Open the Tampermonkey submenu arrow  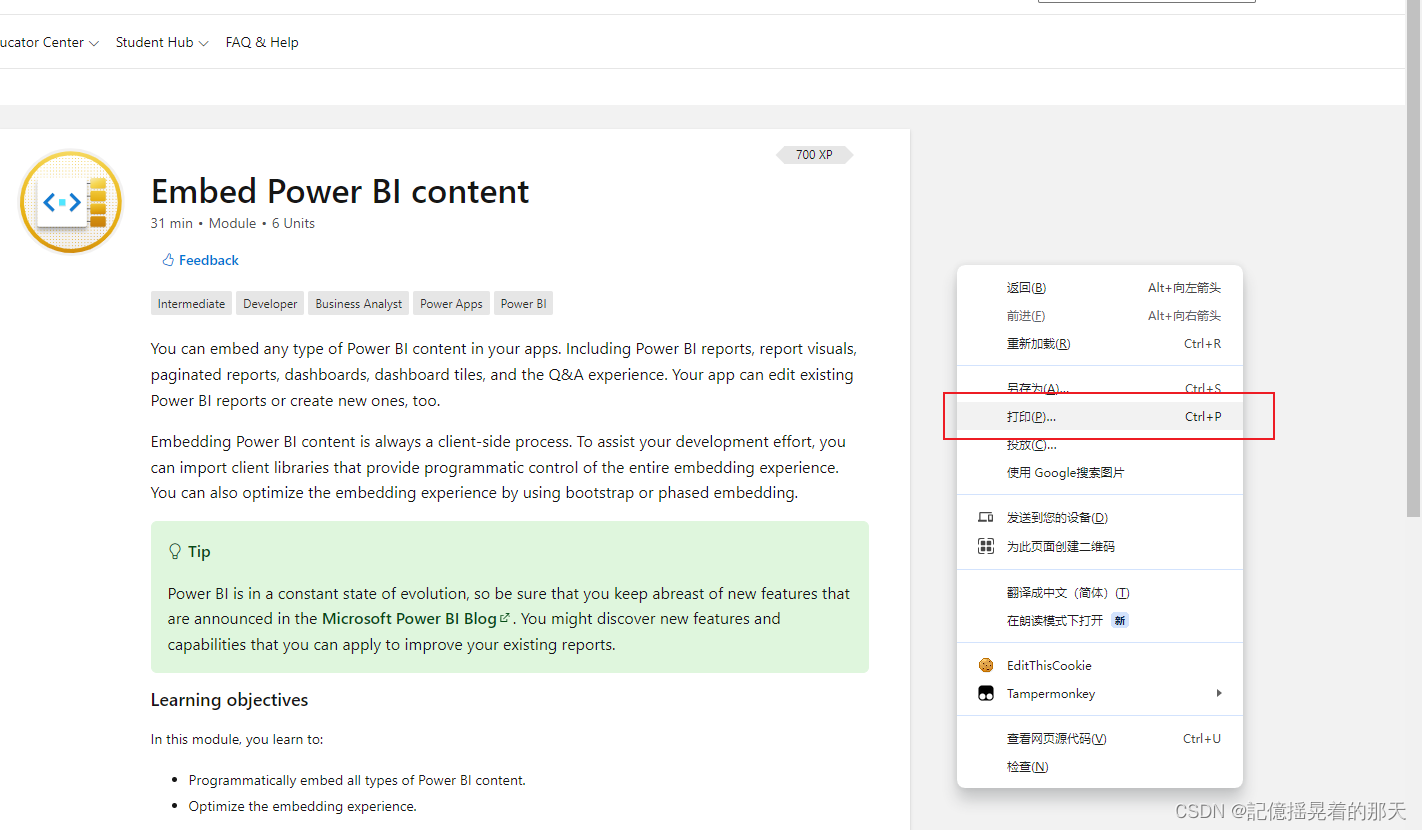pos(1219,693)
